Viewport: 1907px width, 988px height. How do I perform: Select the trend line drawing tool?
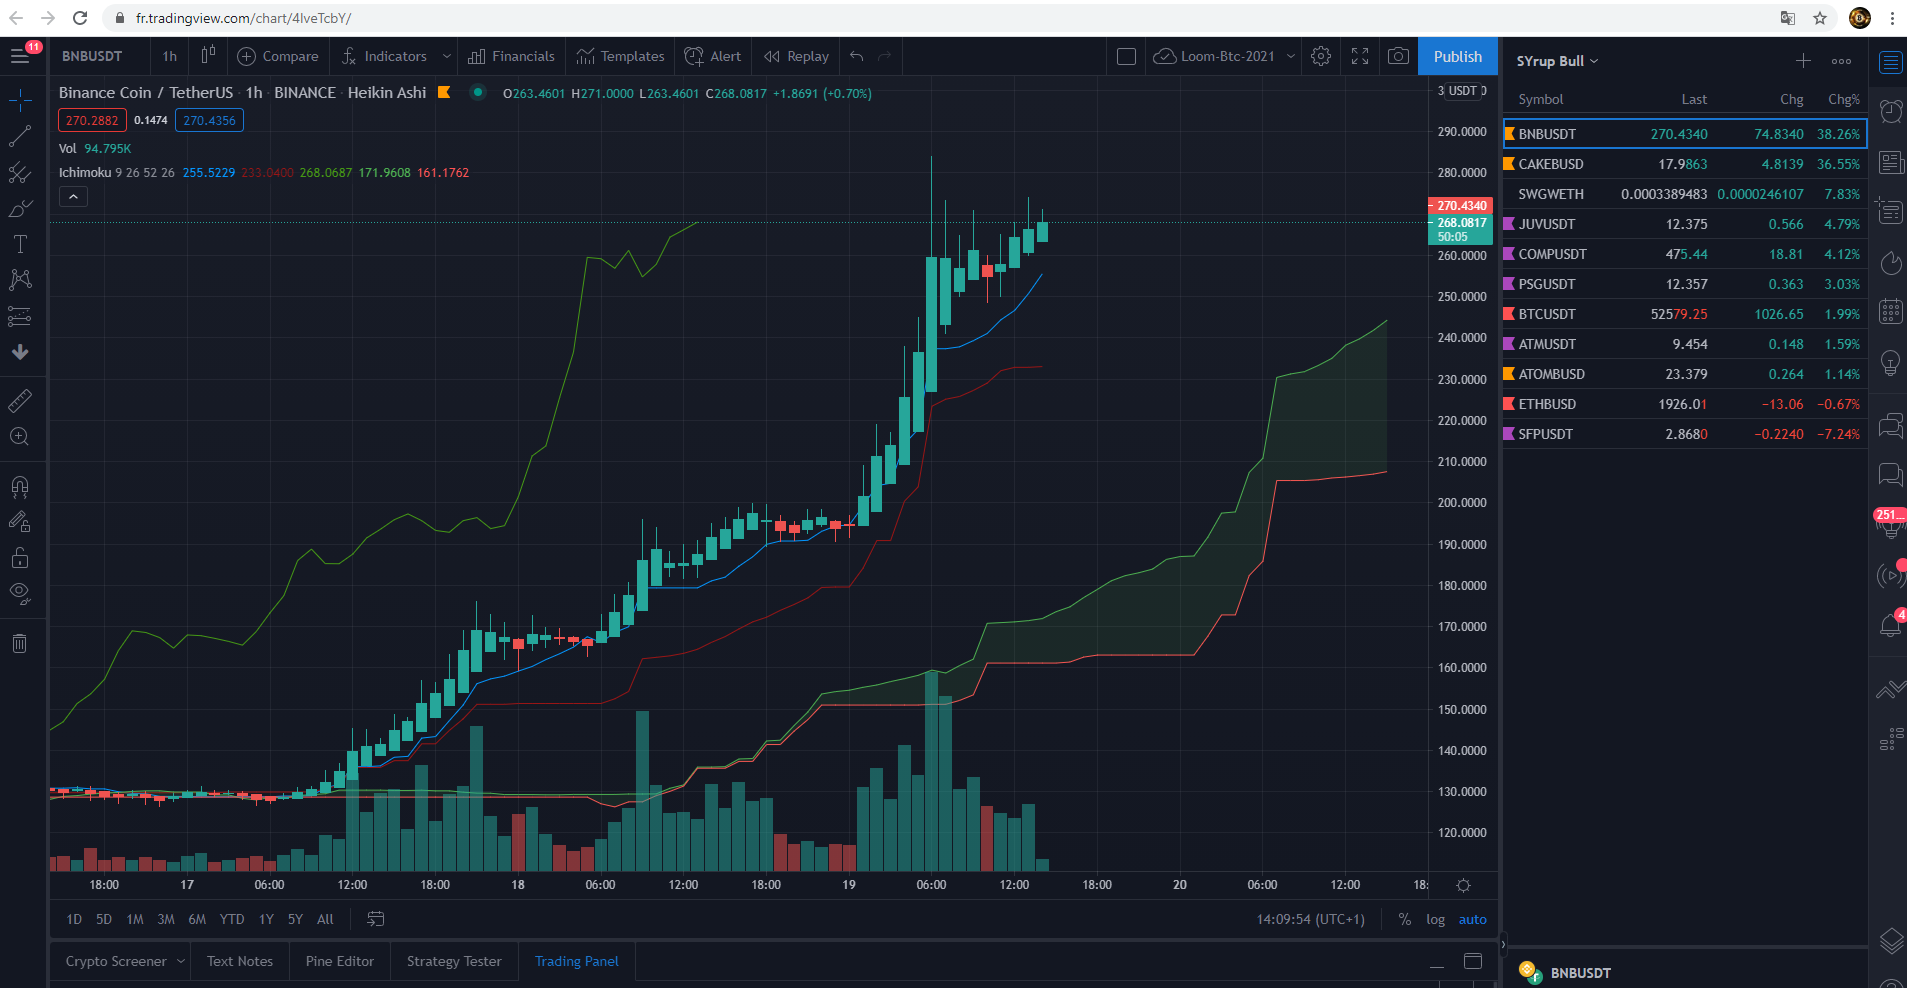click(x=20, y=136)
